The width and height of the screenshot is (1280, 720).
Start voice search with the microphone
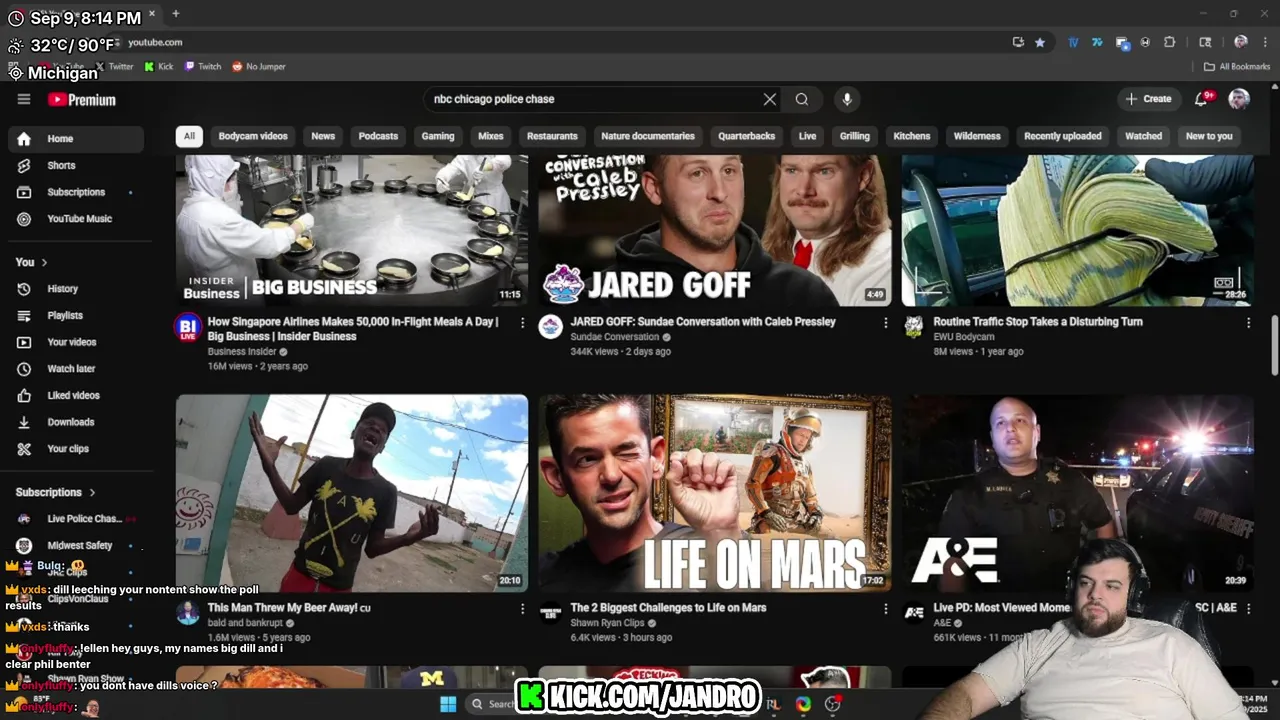(847, 99)
